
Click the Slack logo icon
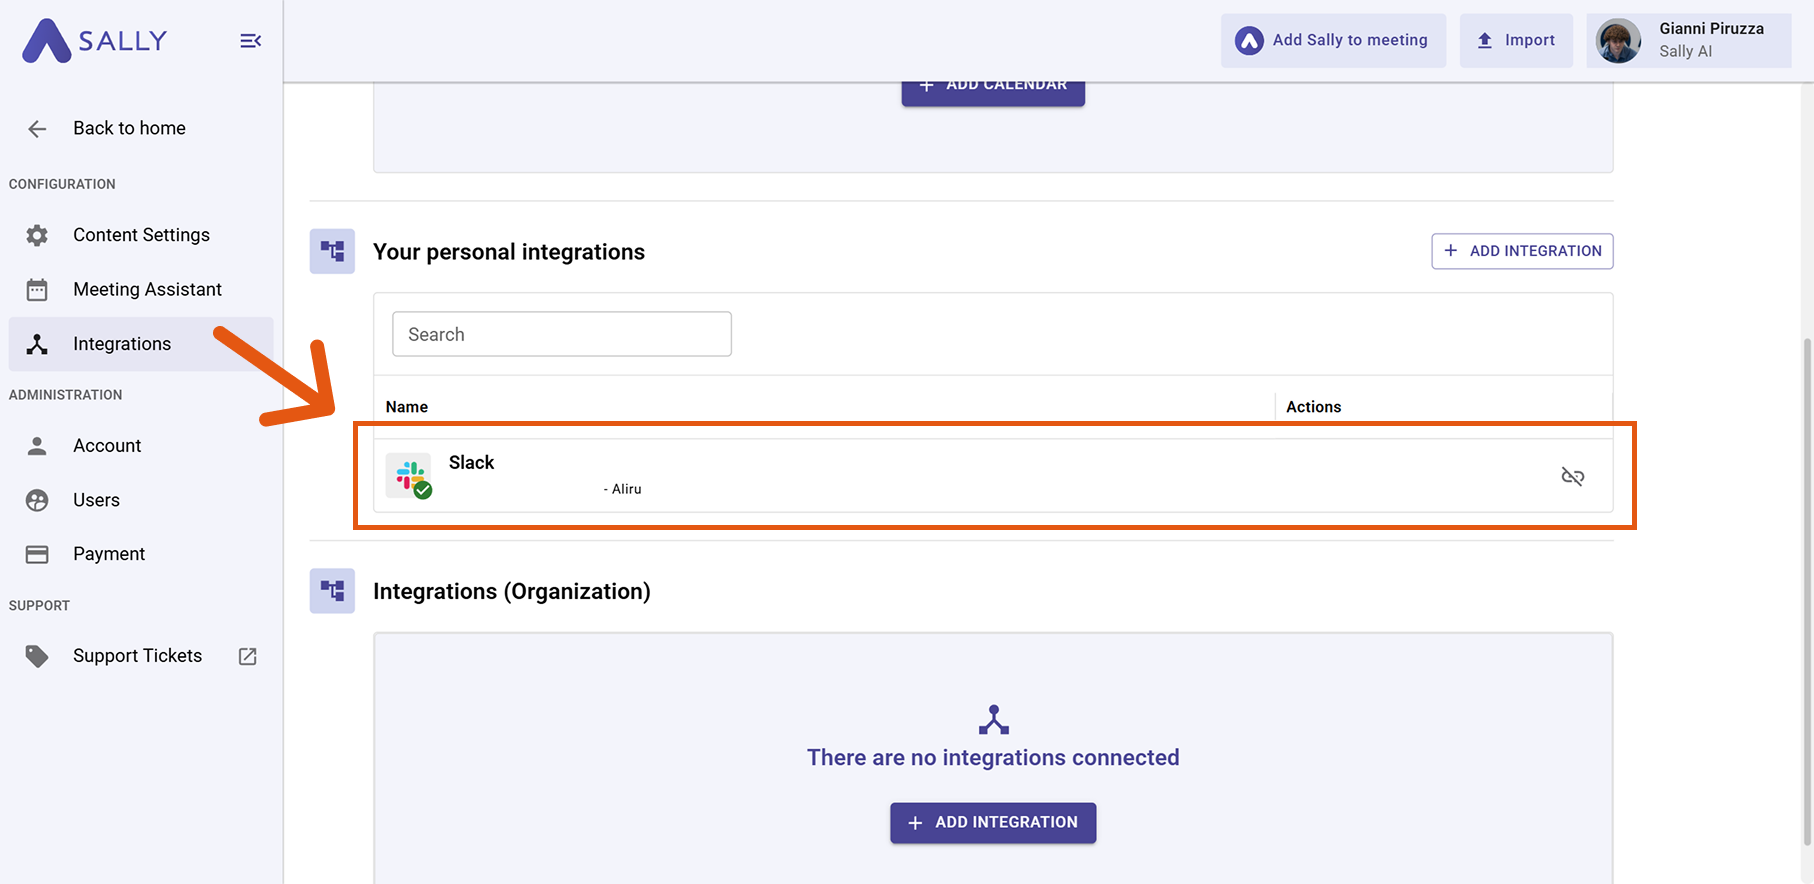(409, 475)
